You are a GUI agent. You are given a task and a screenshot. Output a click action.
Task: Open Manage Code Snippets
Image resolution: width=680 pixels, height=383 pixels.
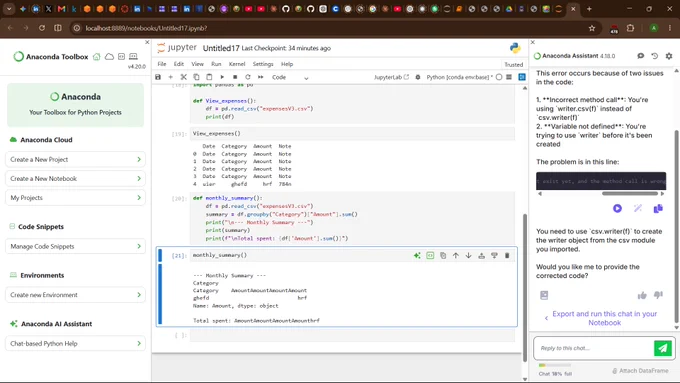(75, 246)
